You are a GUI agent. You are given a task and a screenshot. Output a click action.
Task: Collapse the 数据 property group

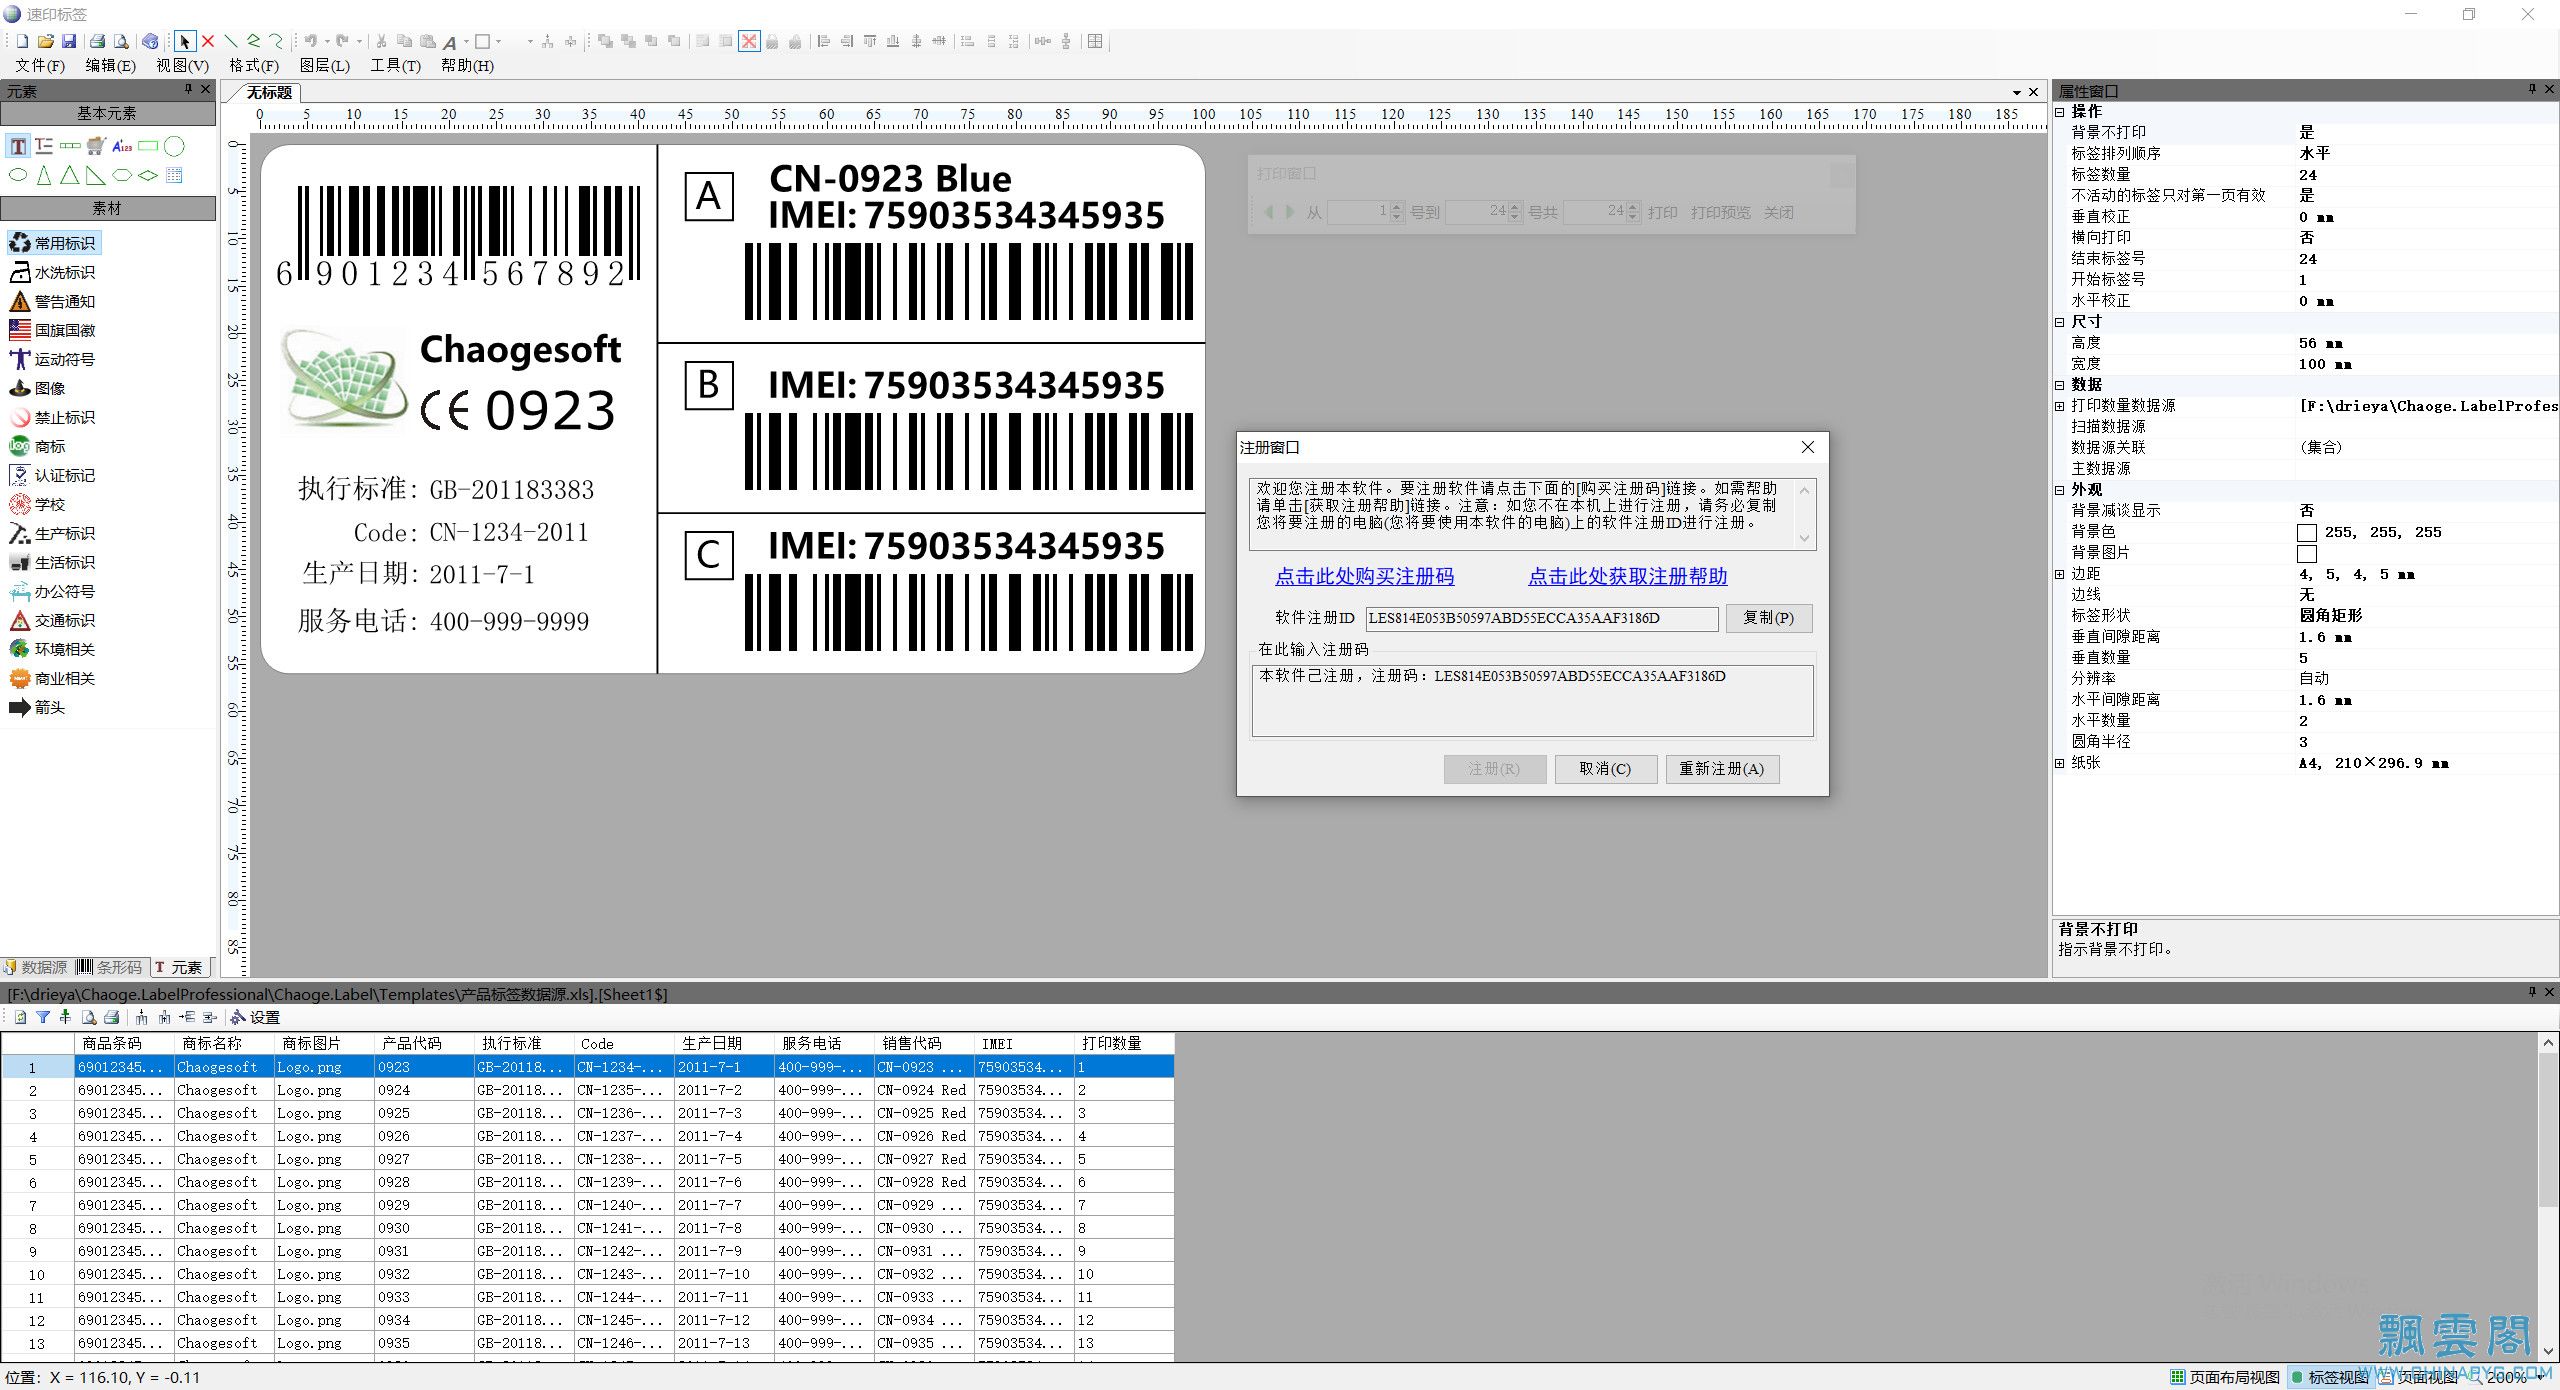2060,385
